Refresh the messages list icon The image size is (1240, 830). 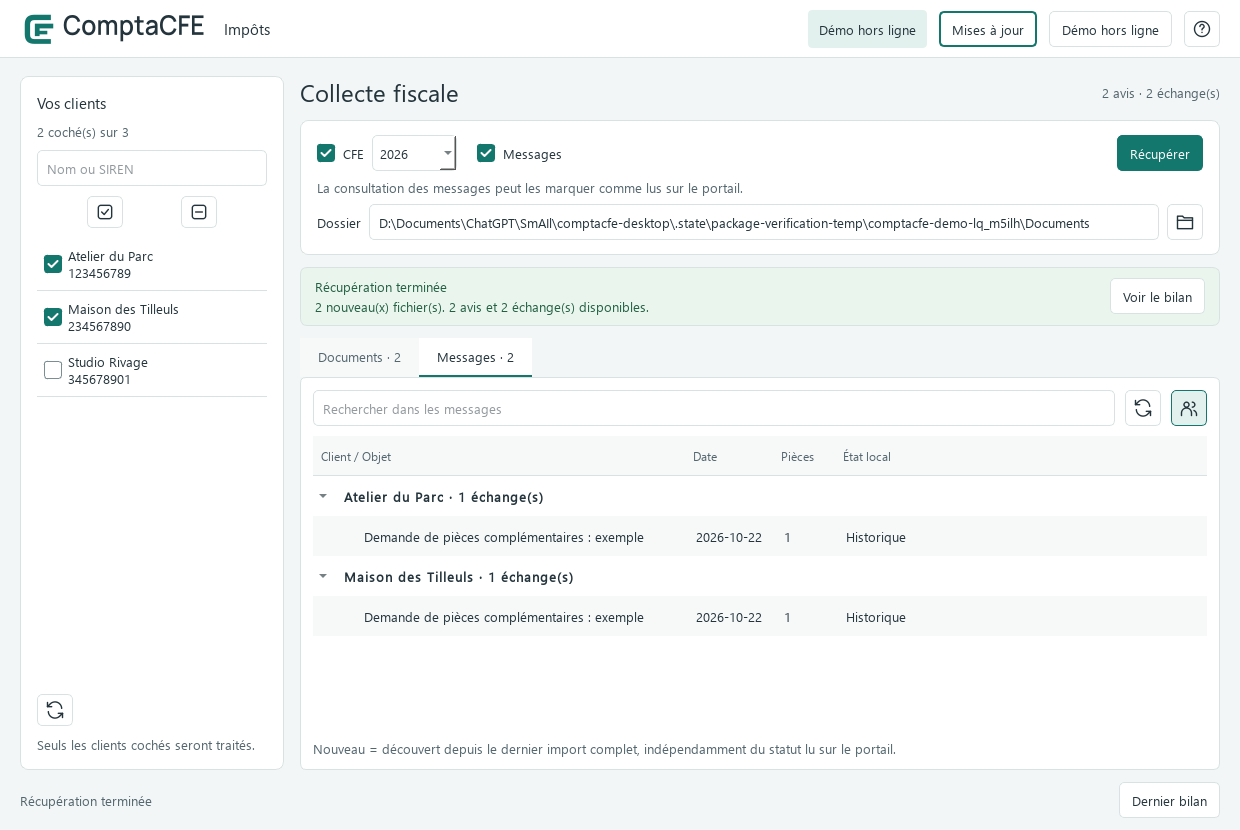click(1143, 408)
